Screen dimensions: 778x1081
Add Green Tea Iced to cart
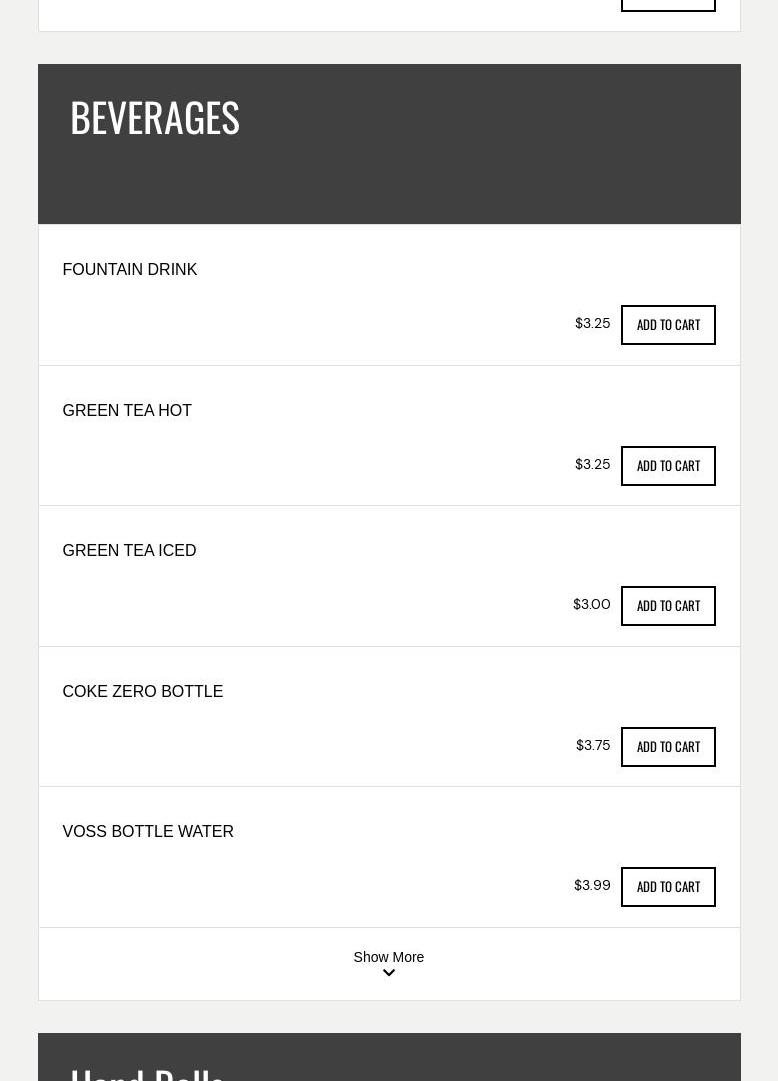pos(668,606)
